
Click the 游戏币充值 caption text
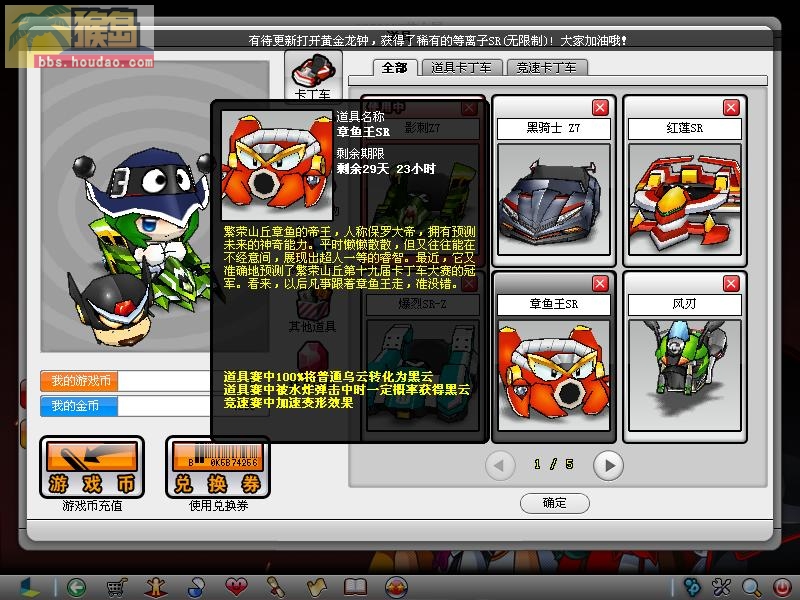tap(92, 506)
